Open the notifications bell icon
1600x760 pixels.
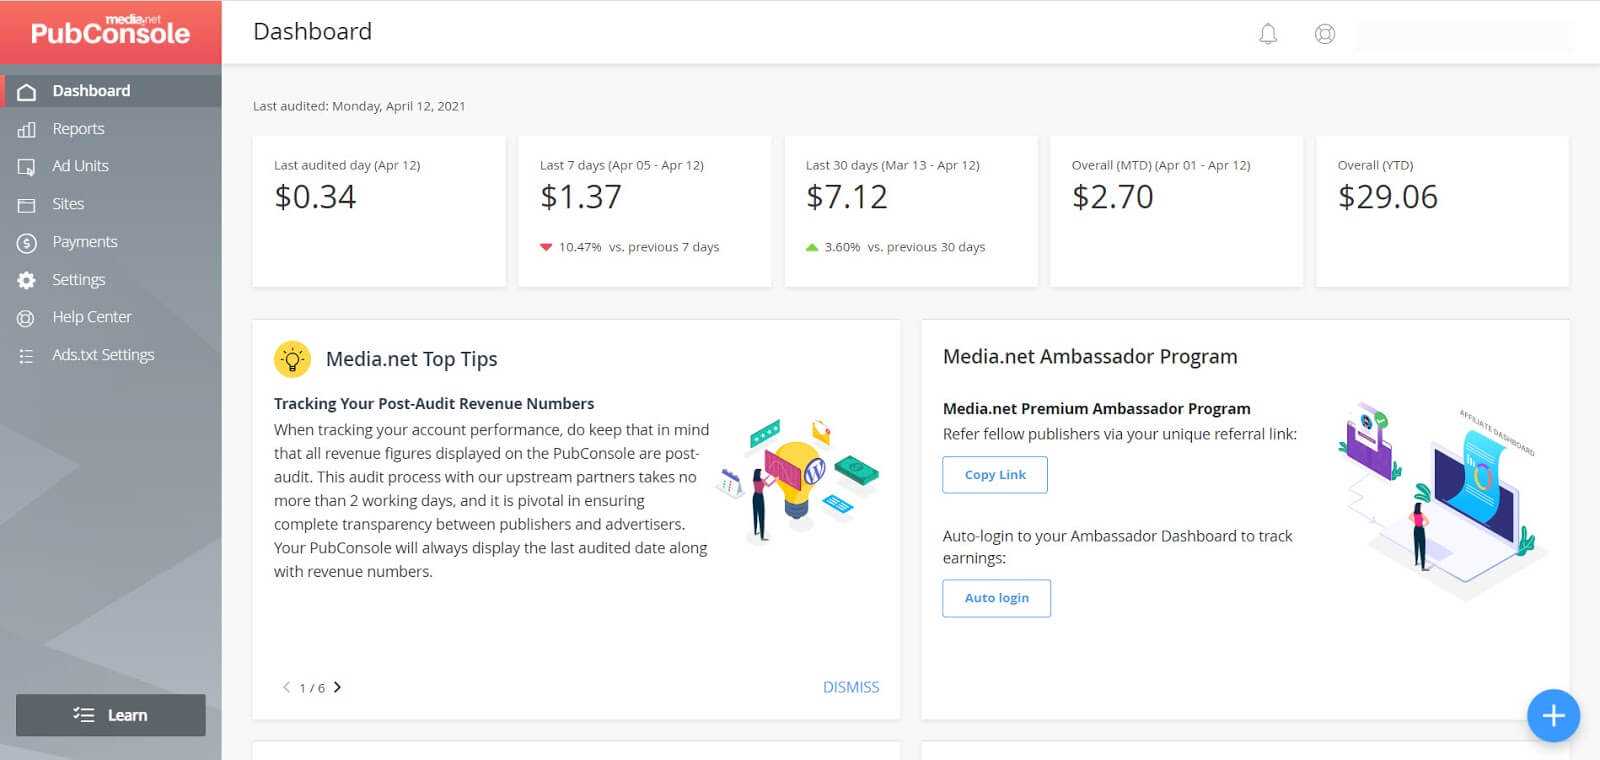[x=1268, y=34]
